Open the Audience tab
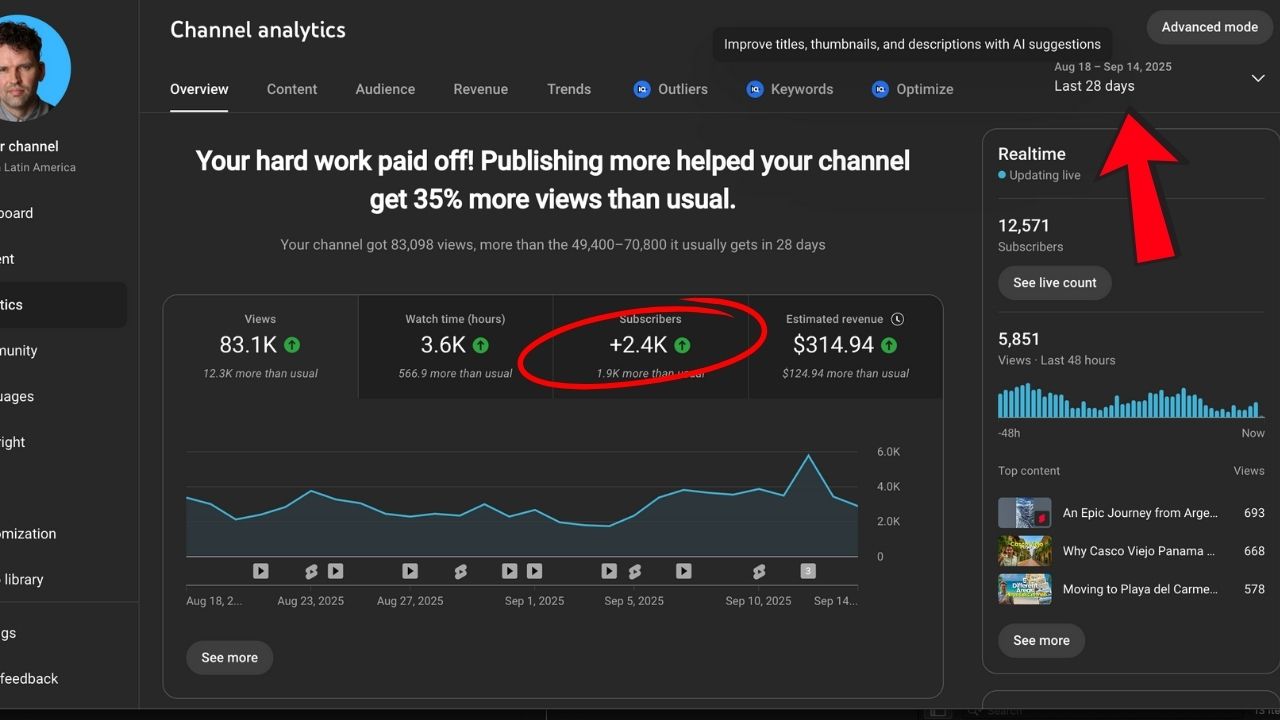 pyautogui.click(x=385, y=89)
